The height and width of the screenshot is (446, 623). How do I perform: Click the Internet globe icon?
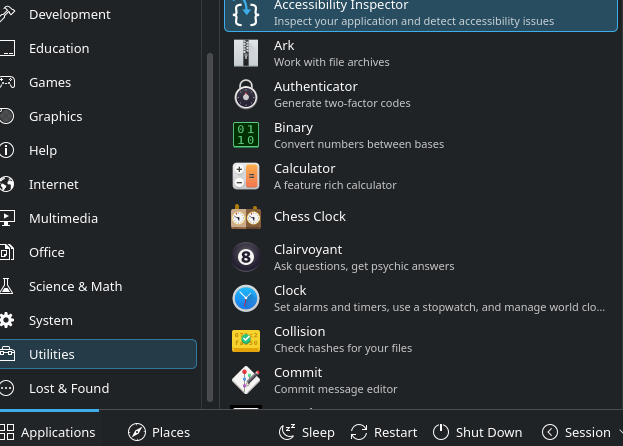click(6, 184)
